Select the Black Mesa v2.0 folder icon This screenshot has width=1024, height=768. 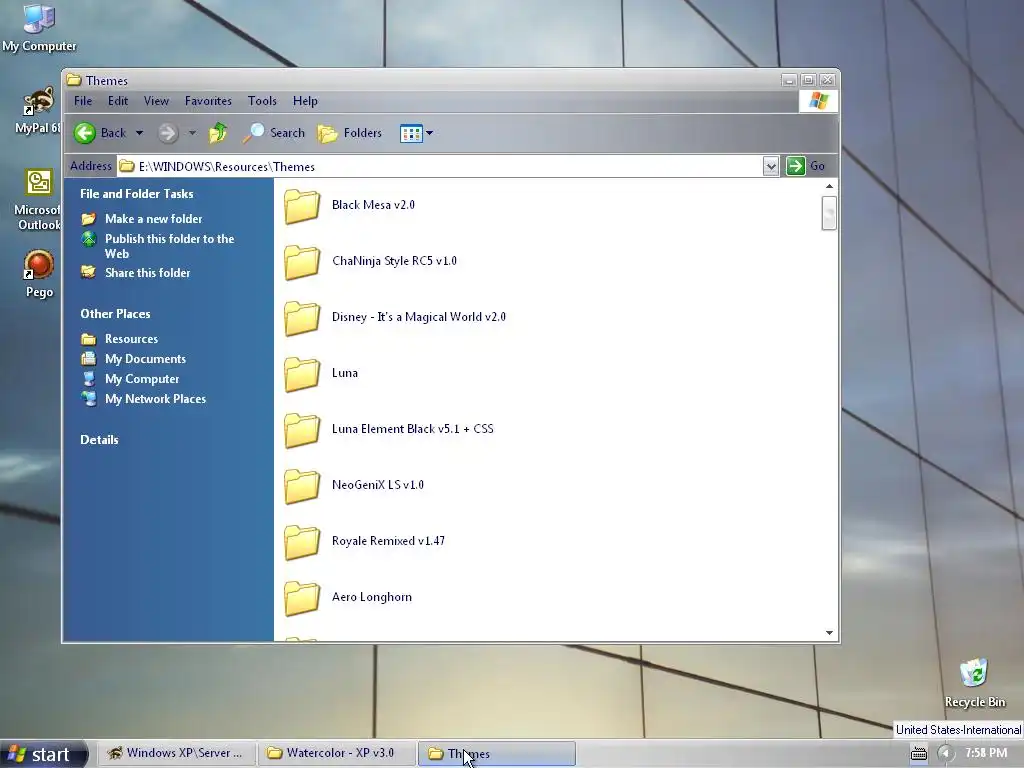pyautogui.click(x=302, y=206)
